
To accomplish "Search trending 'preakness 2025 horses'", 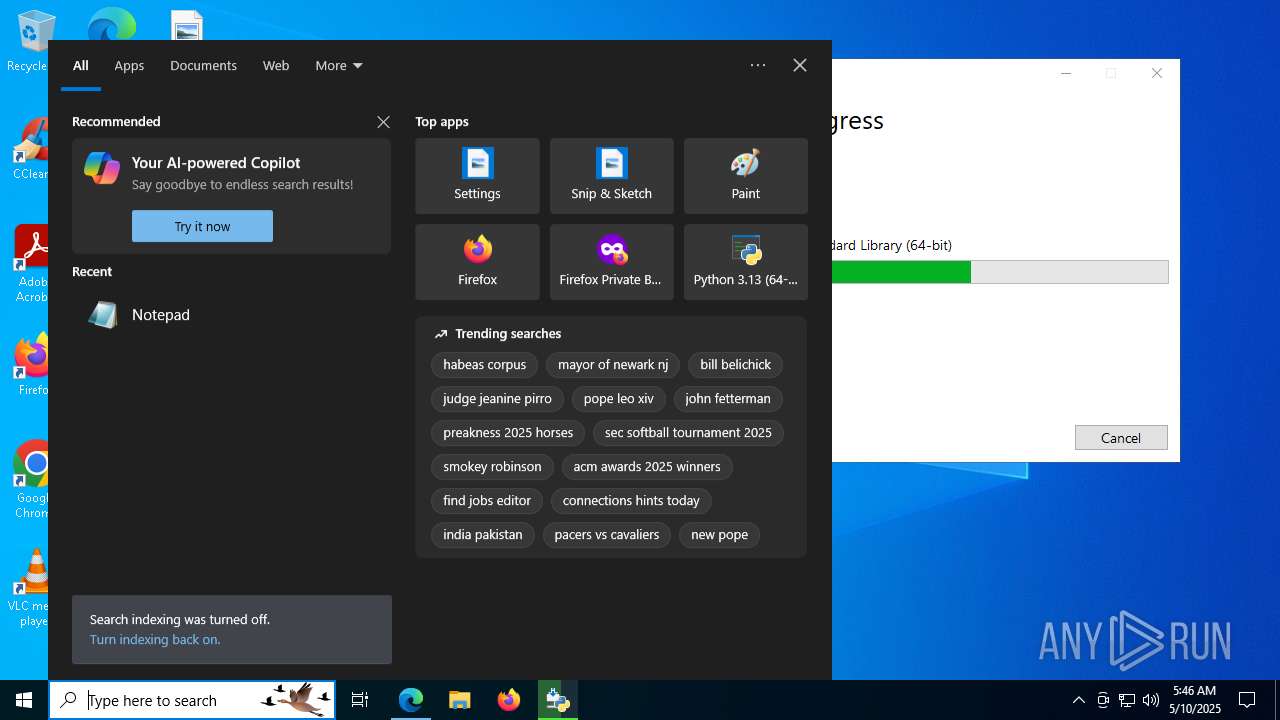I will [x=508, y=433].
